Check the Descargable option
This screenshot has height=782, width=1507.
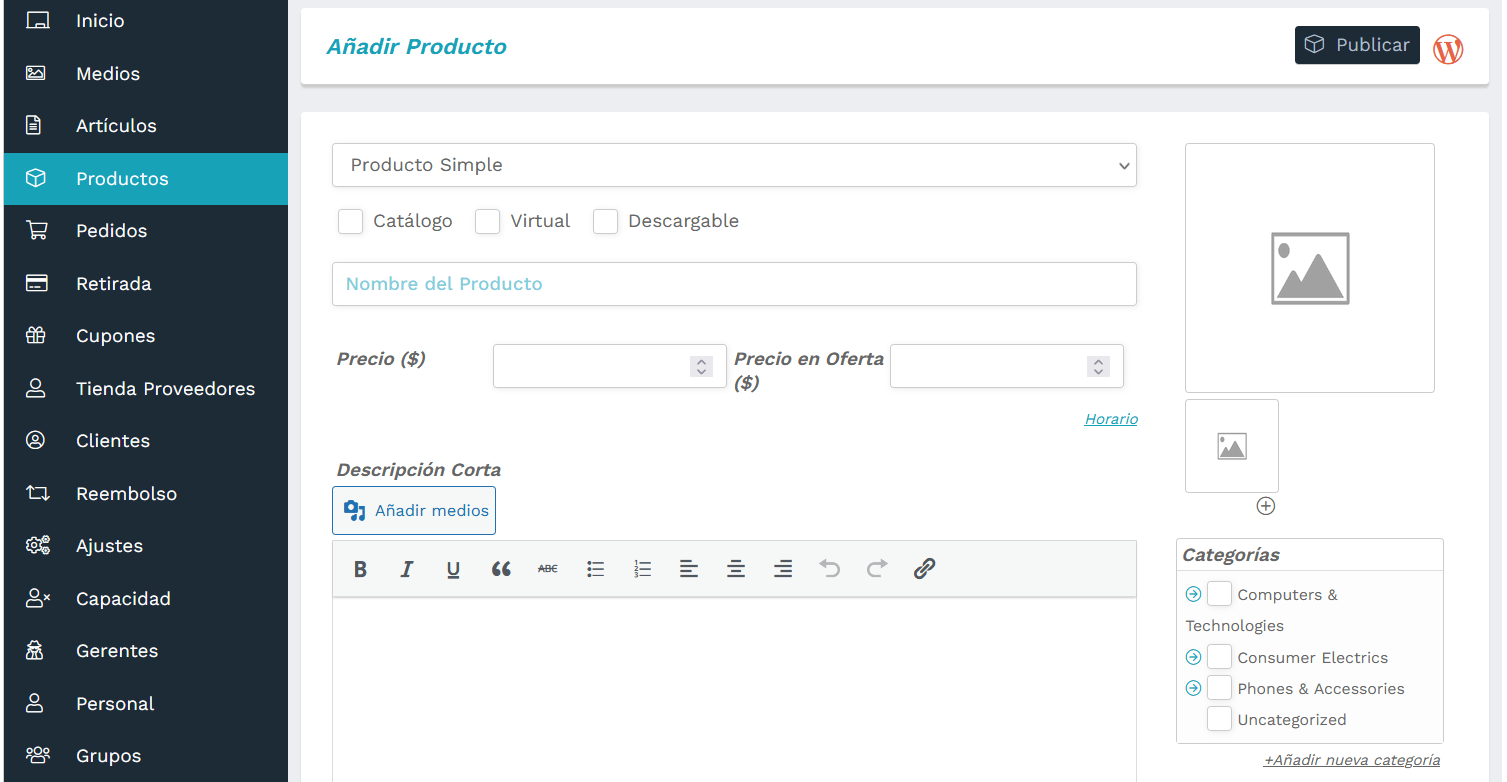tap(606, 221)
